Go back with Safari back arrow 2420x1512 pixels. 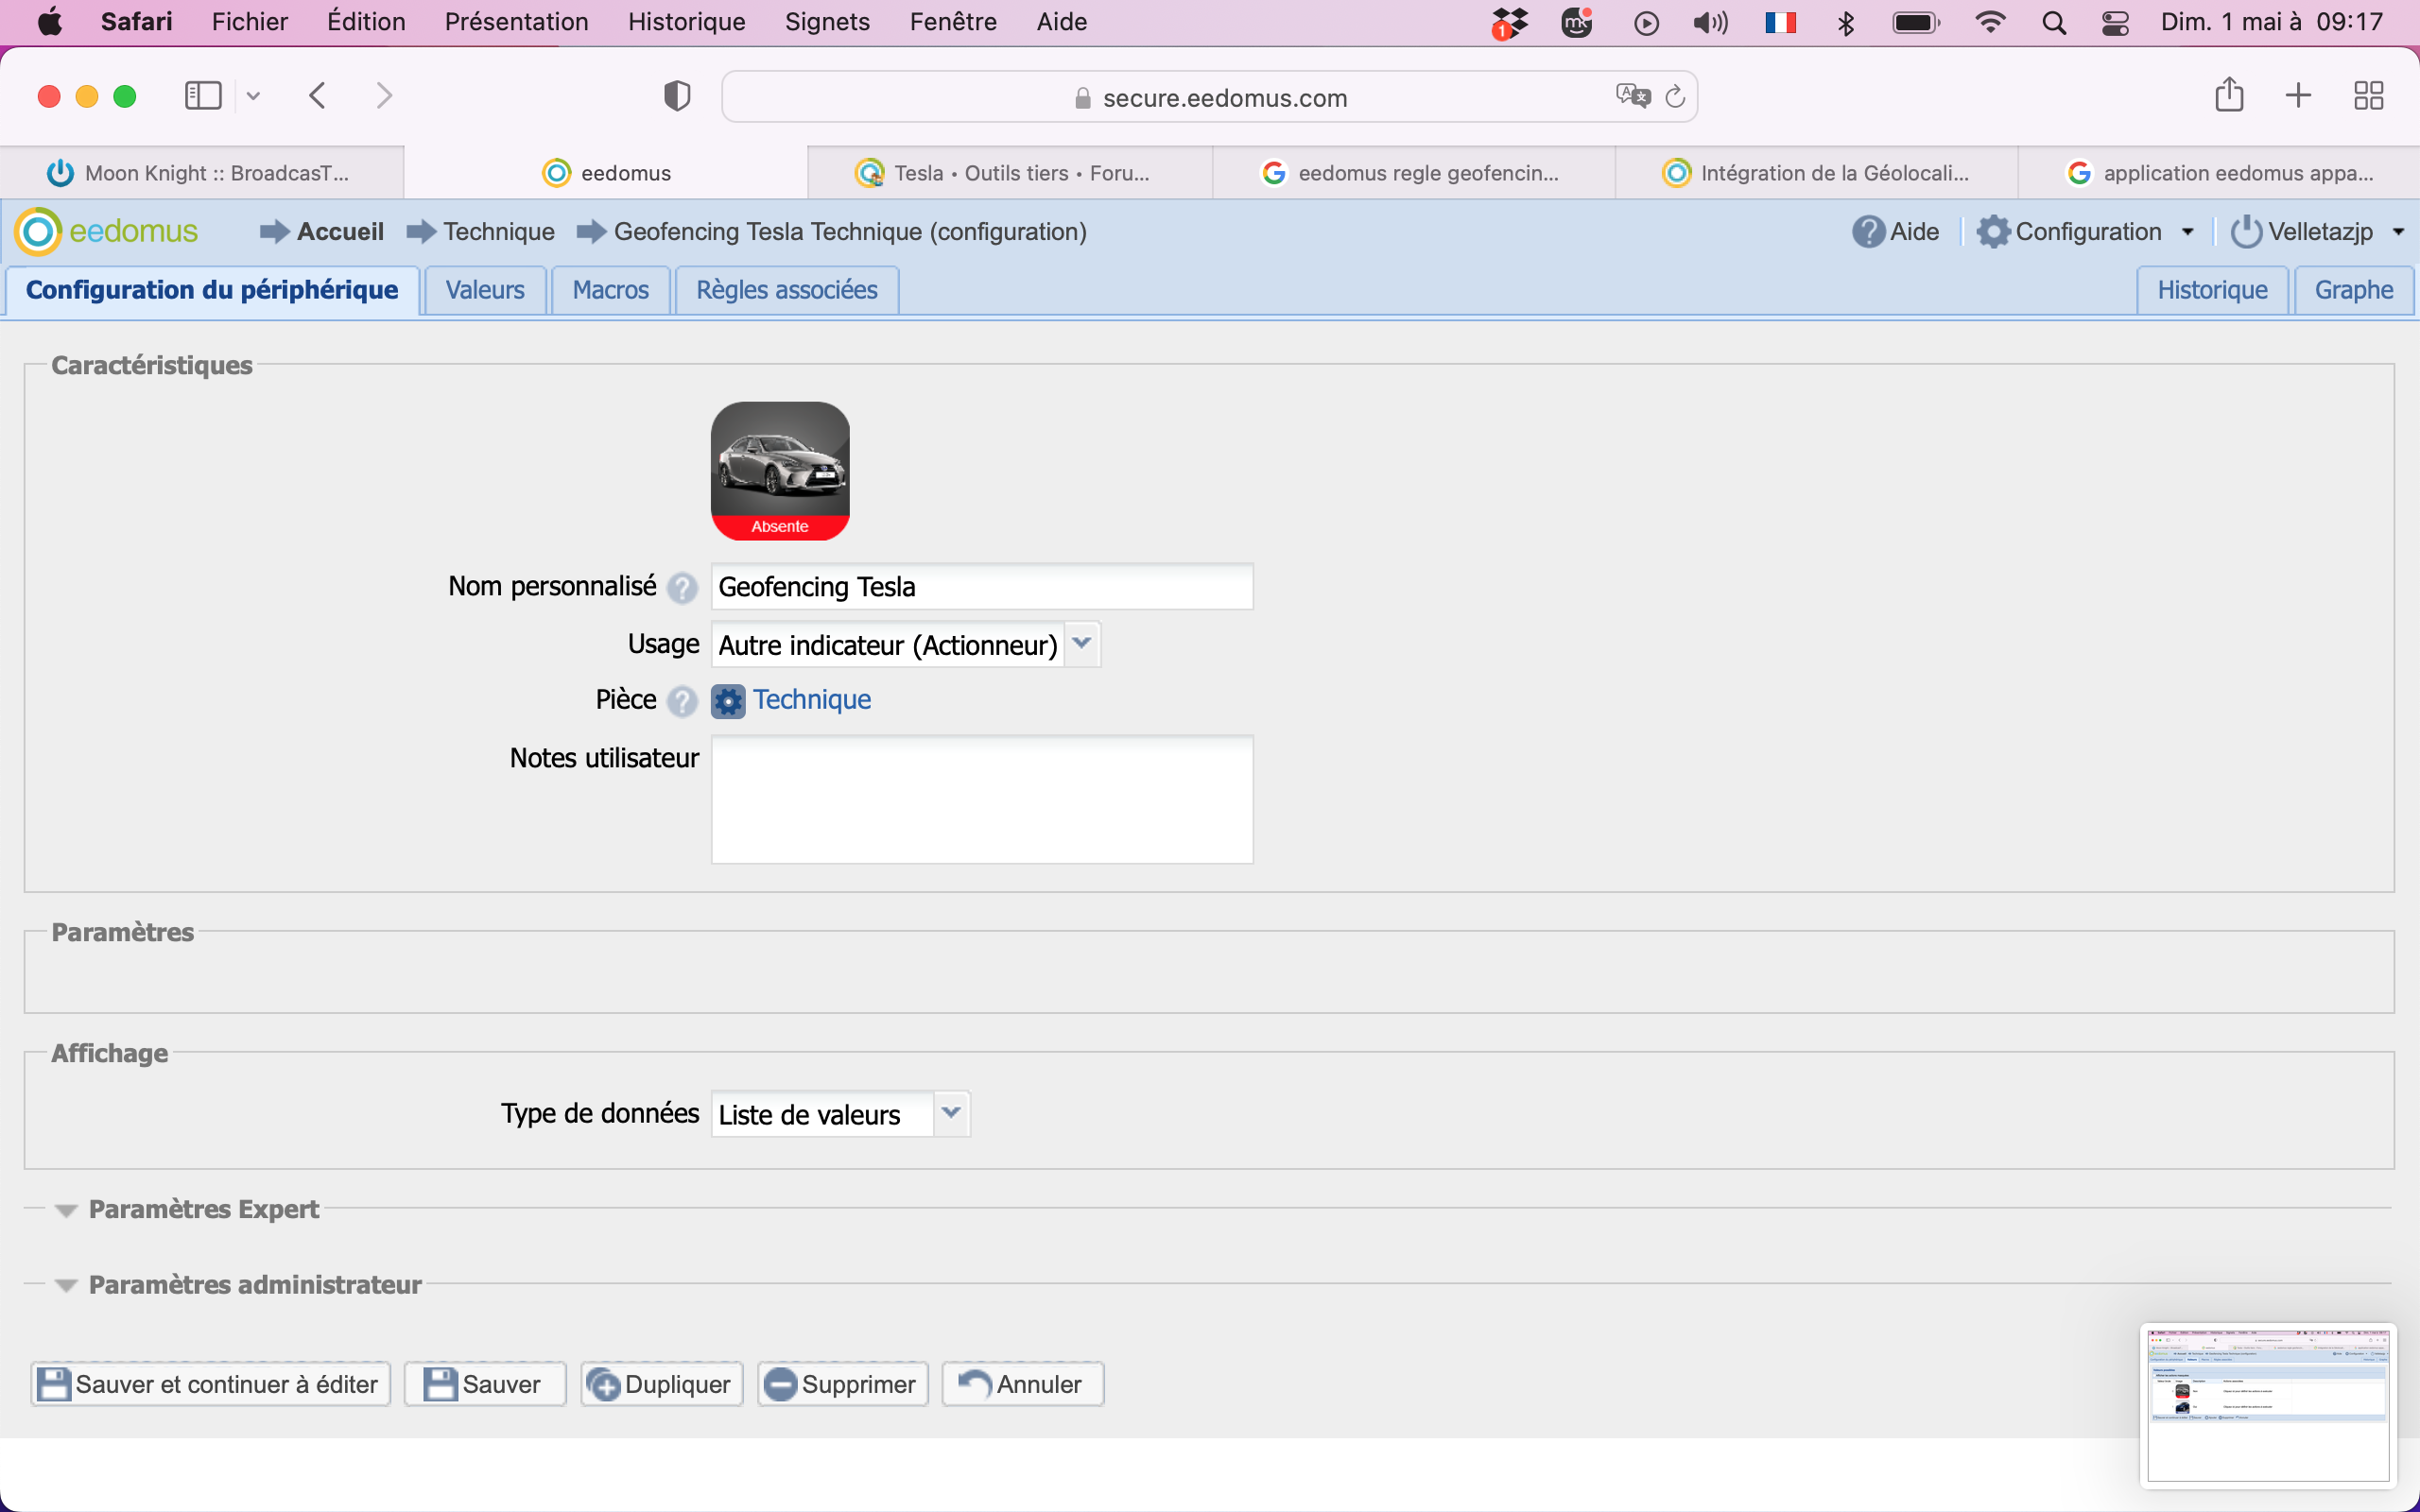click(x=318, y=96)
